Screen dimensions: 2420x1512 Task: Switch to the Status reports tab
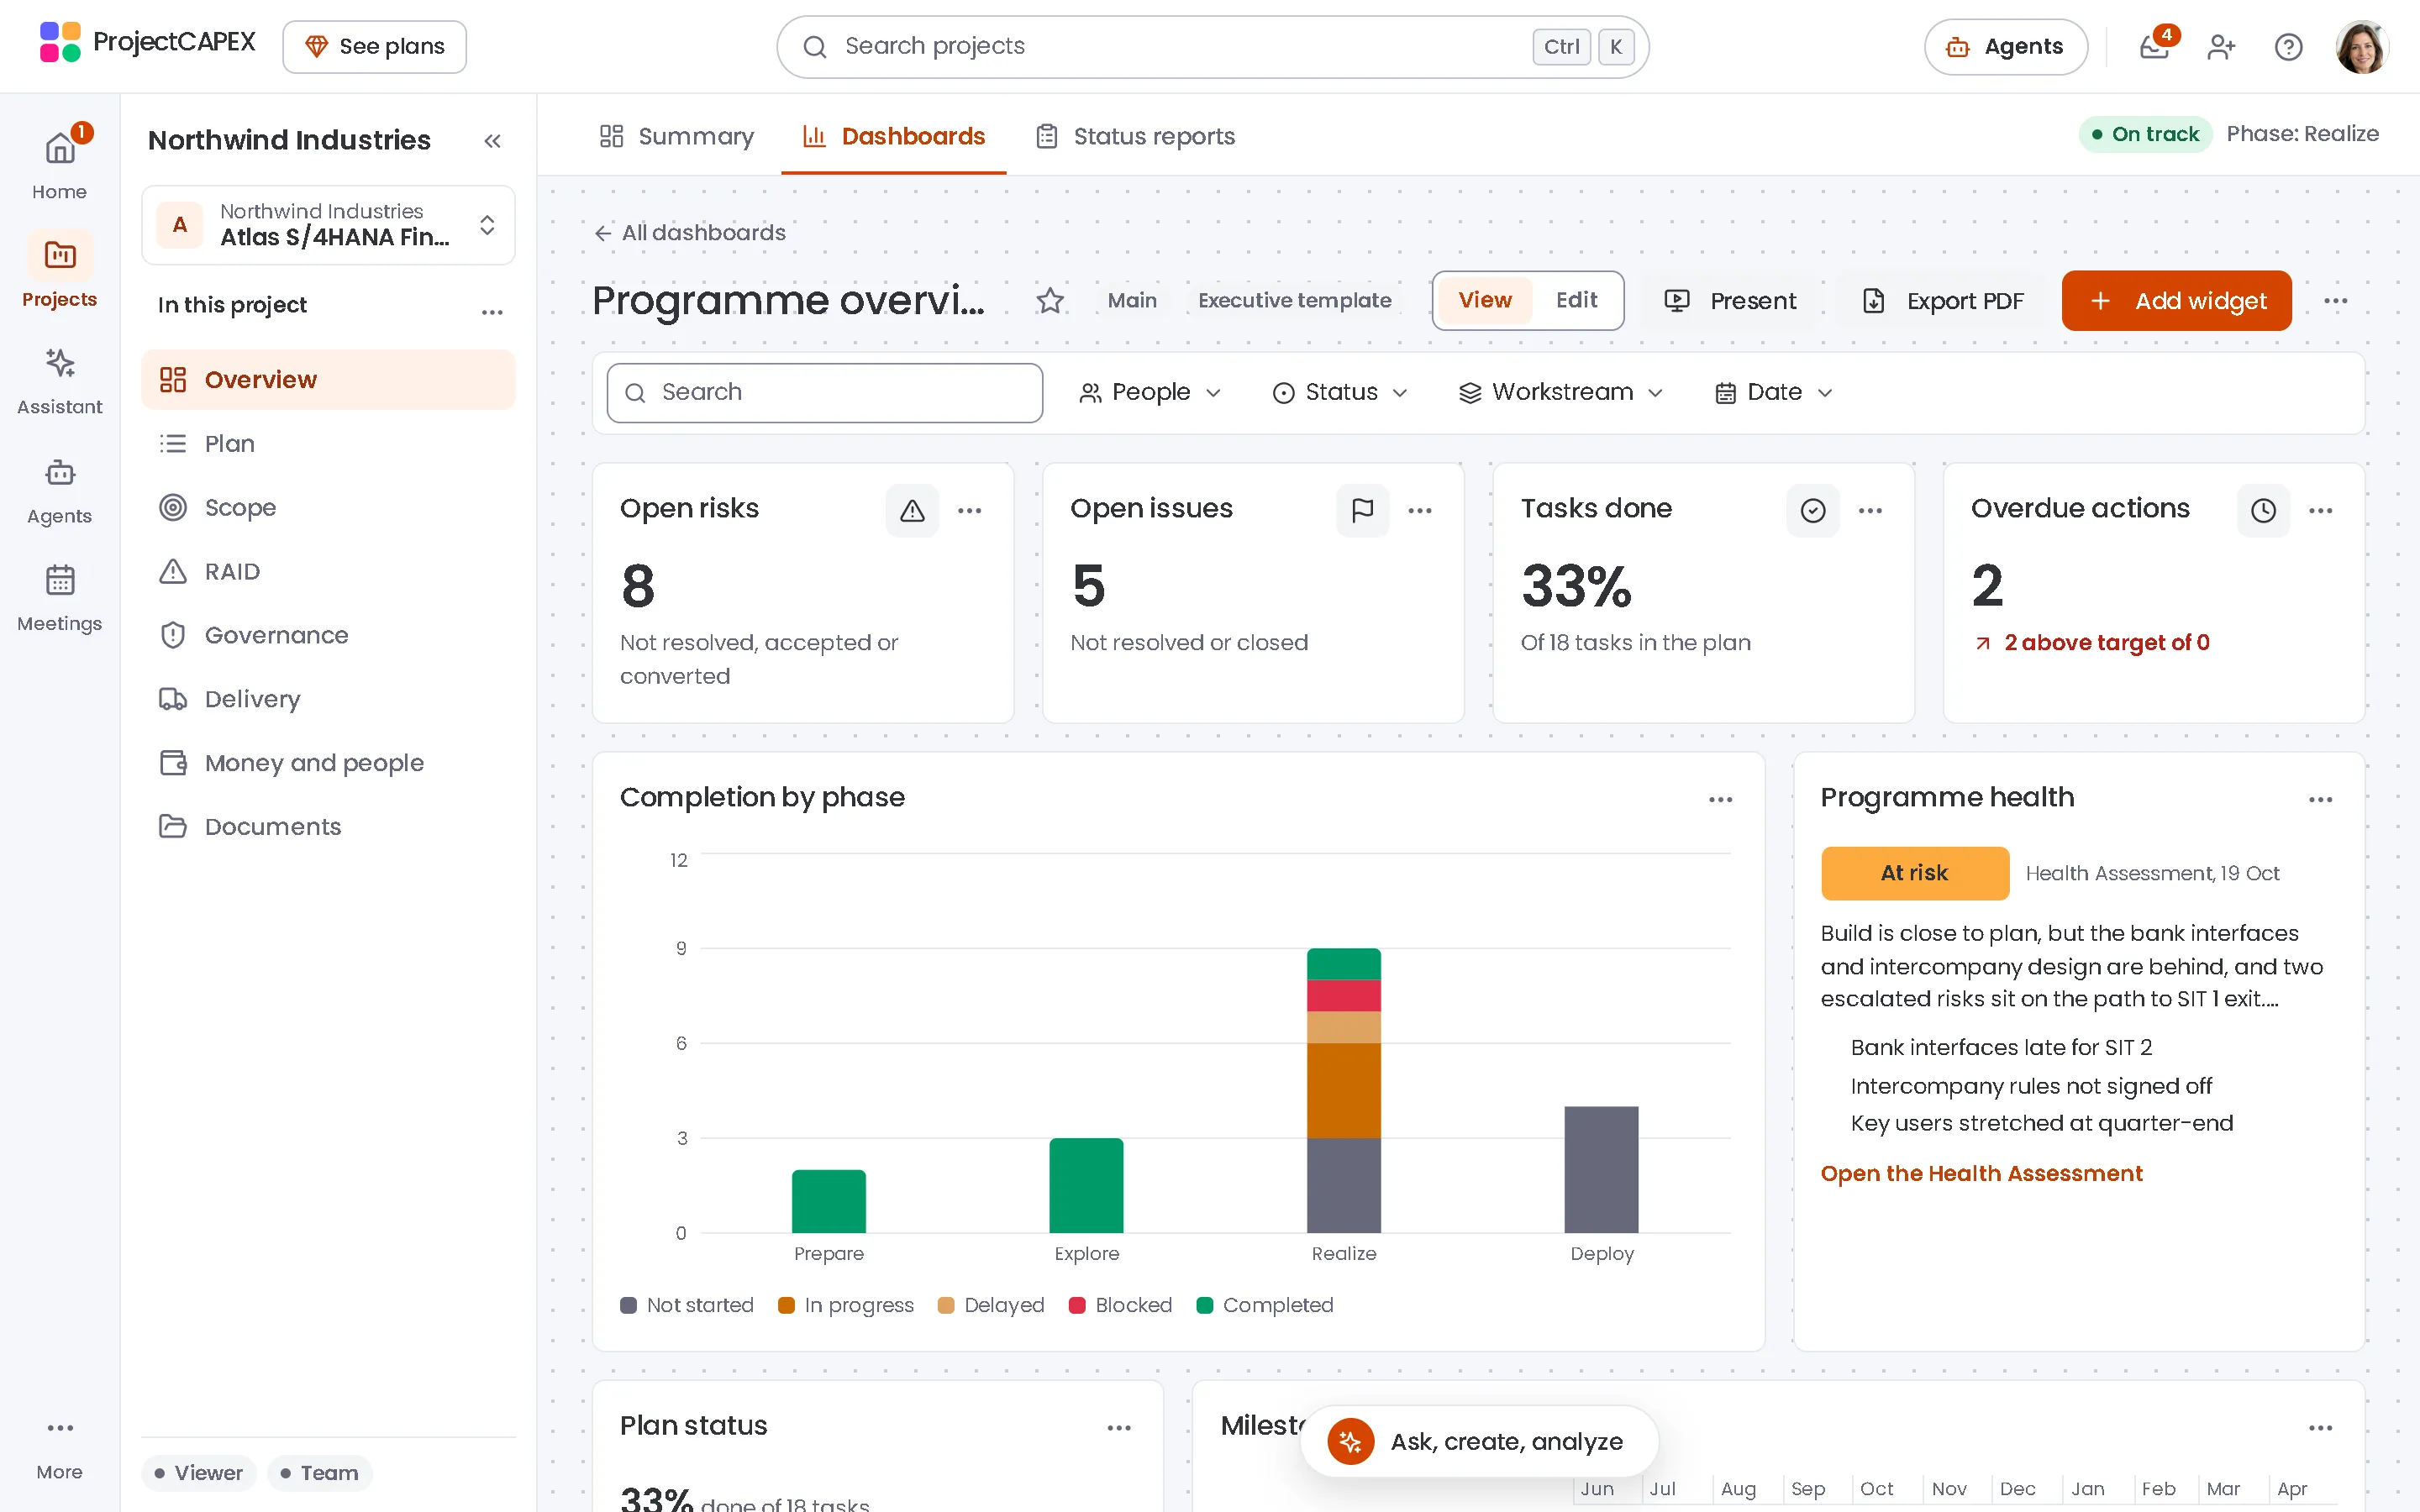pyautogui.click(x=1136, y=136)
